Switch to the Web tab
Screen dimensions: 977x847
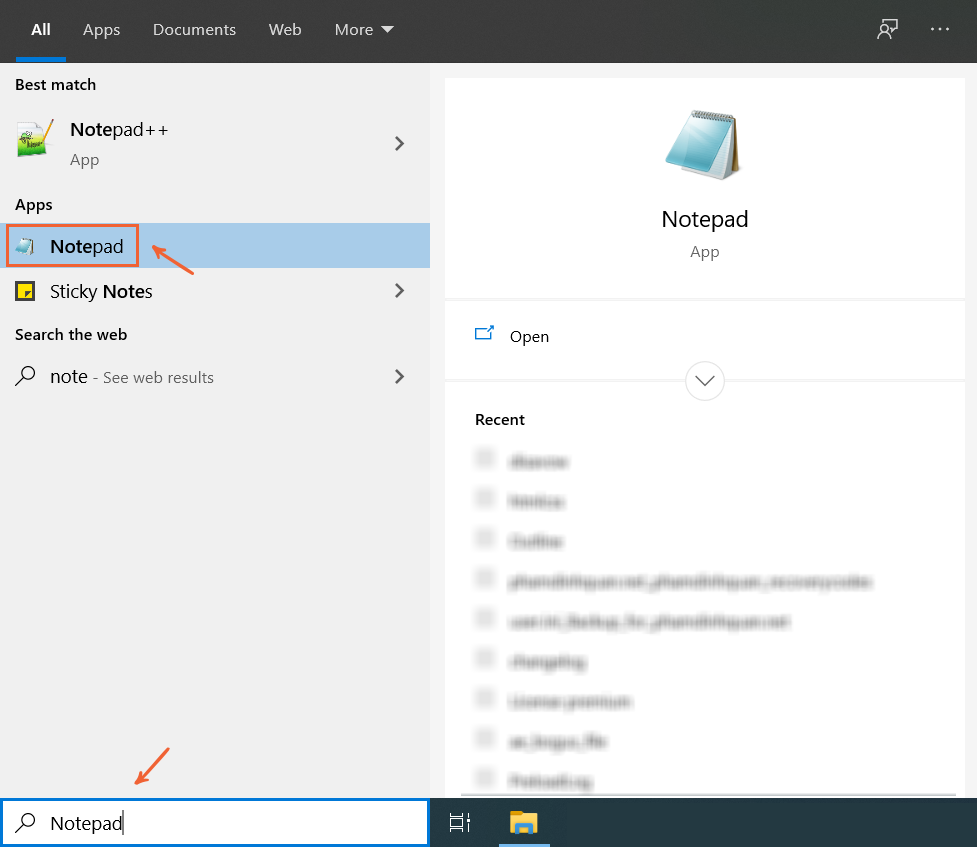[285, 29]
